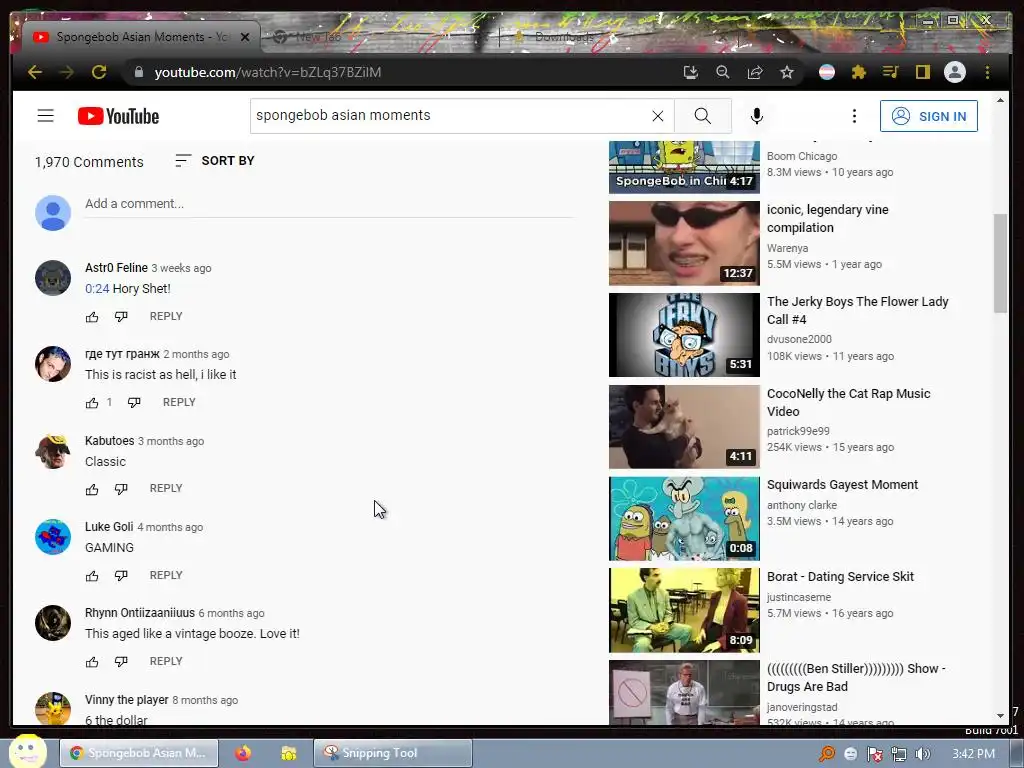Jump to the 0:24 timestamp link
Viewport: 1024px width, 768px height.
point(97,289)
